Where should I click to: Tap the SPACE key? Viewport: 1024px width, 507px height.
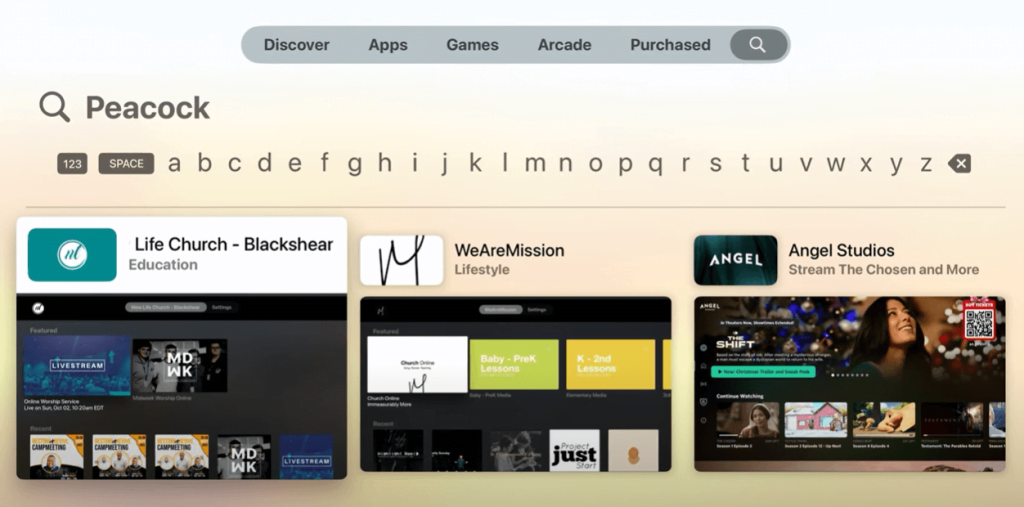(126, 163)
